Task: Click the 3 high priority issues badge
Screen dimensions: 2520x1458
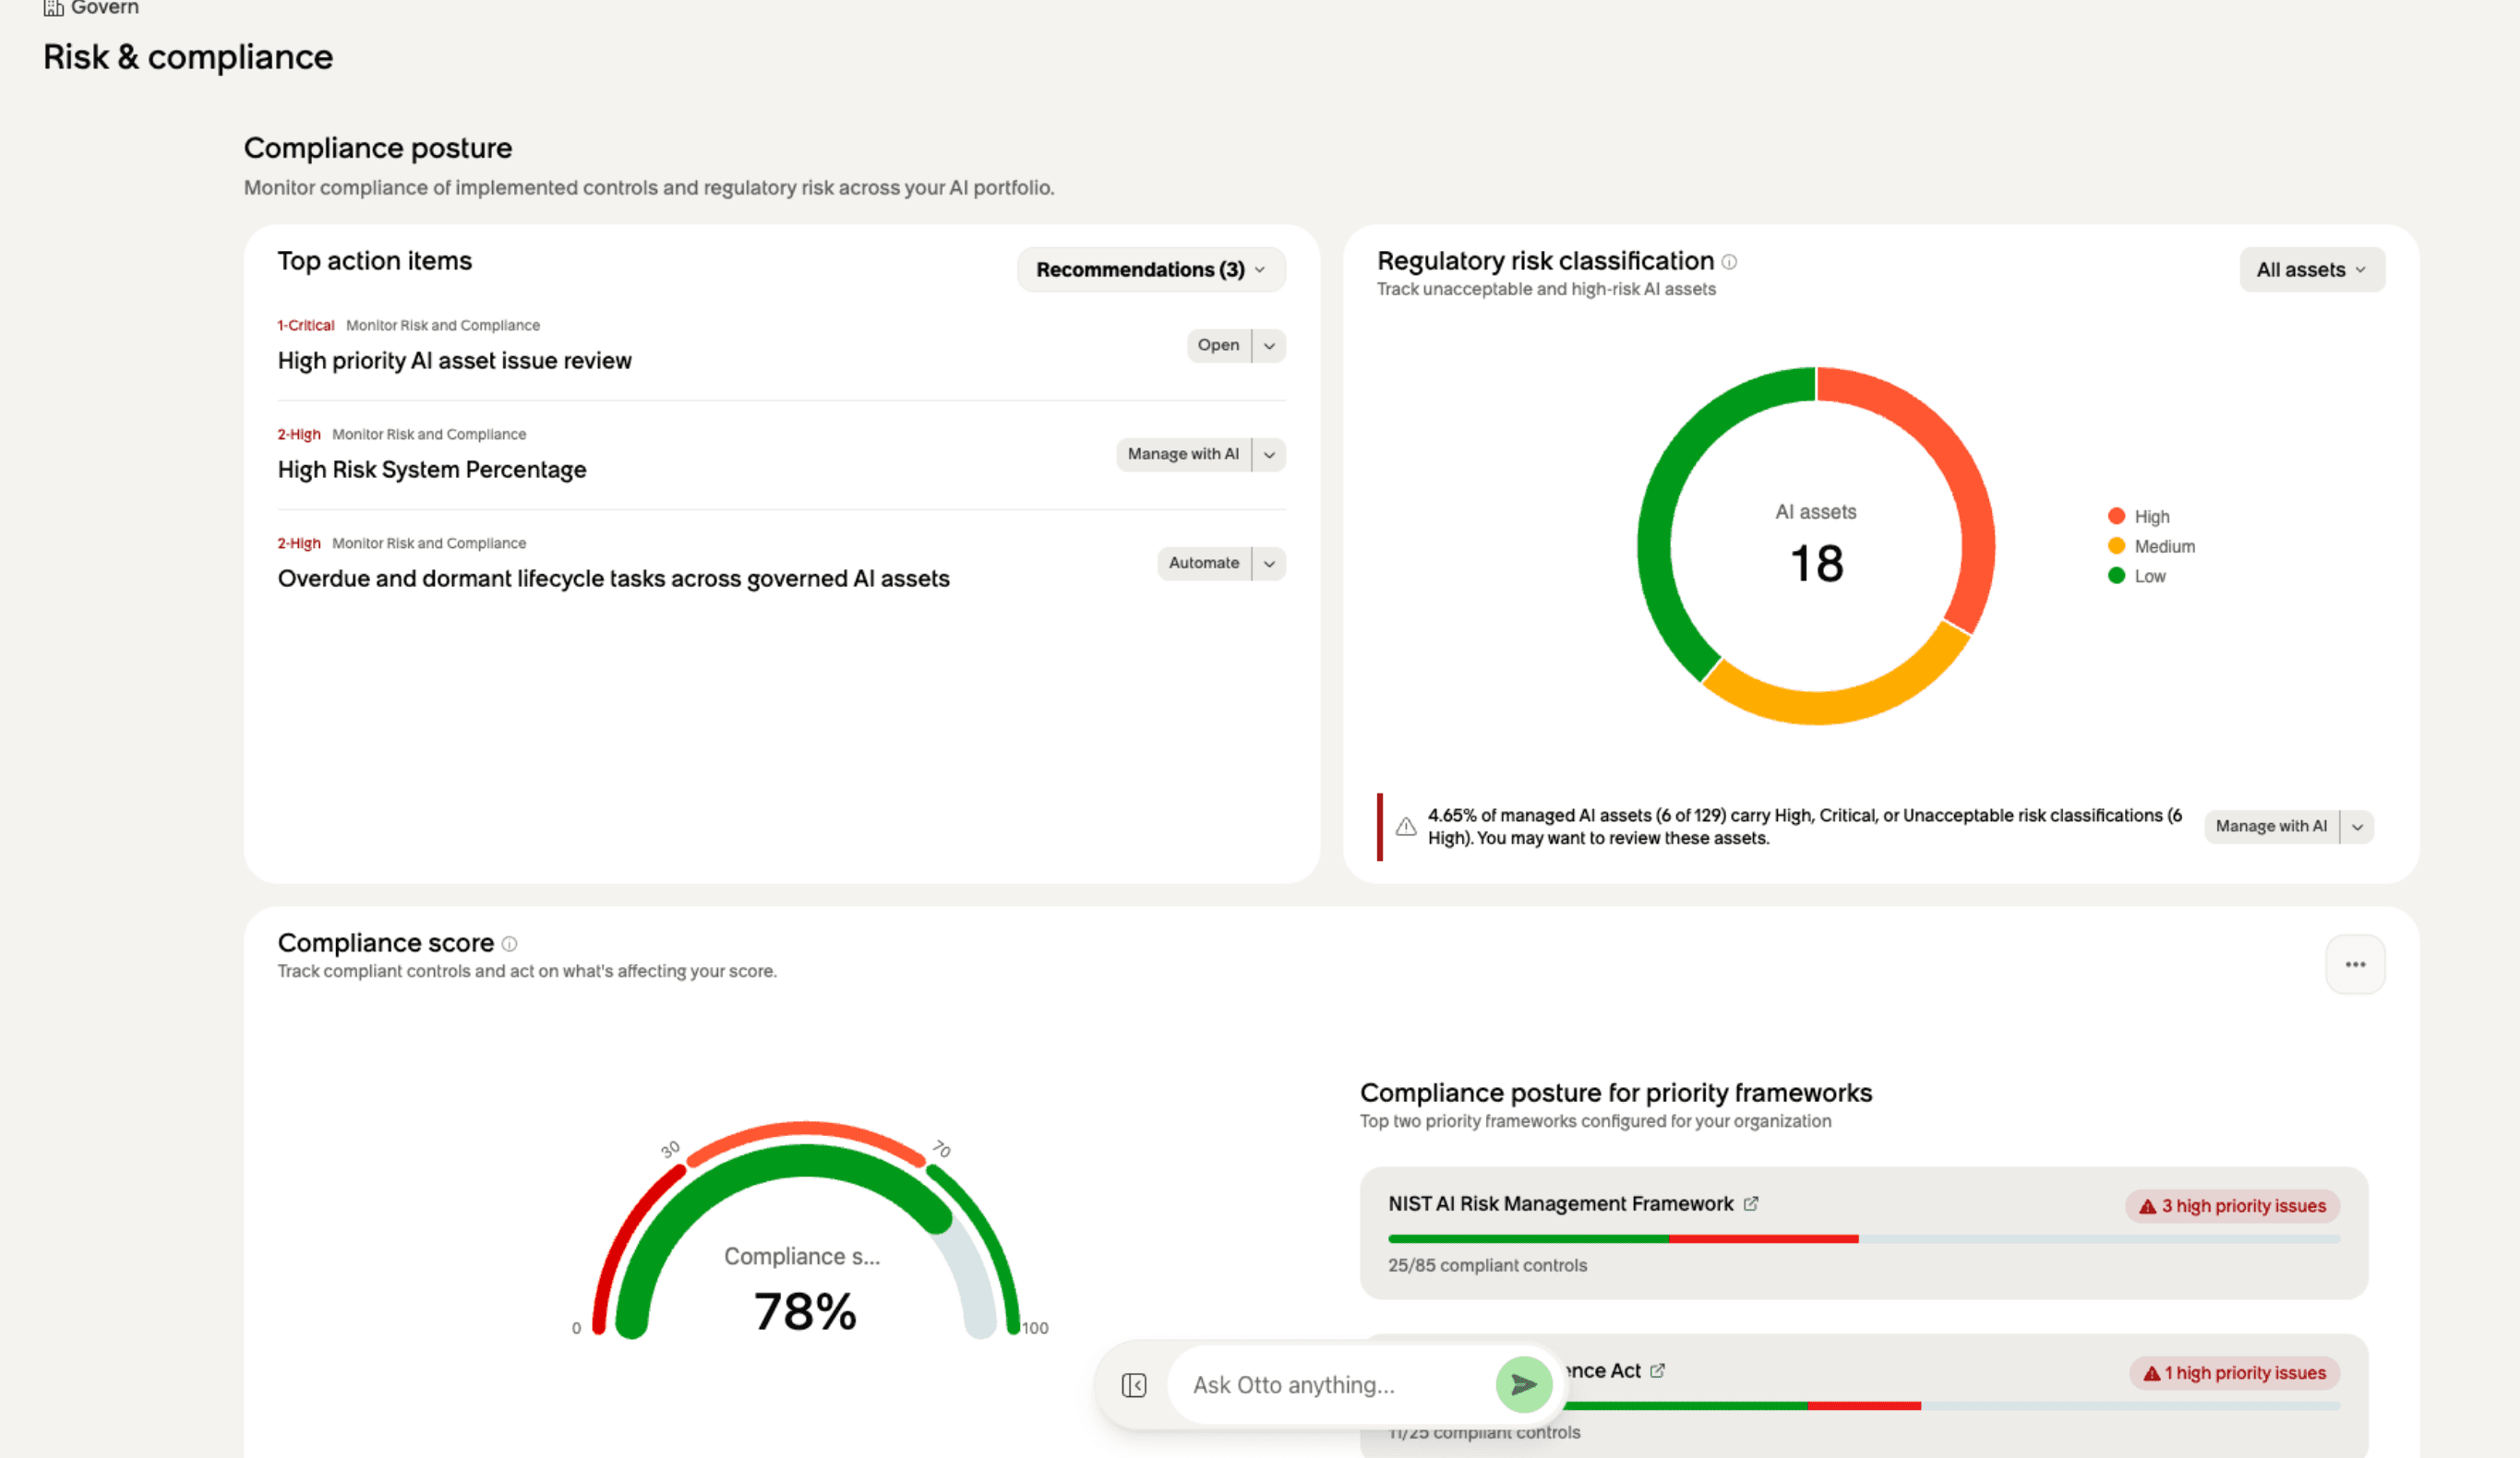Action: pyautogui.click(x=2232, y=1206)
